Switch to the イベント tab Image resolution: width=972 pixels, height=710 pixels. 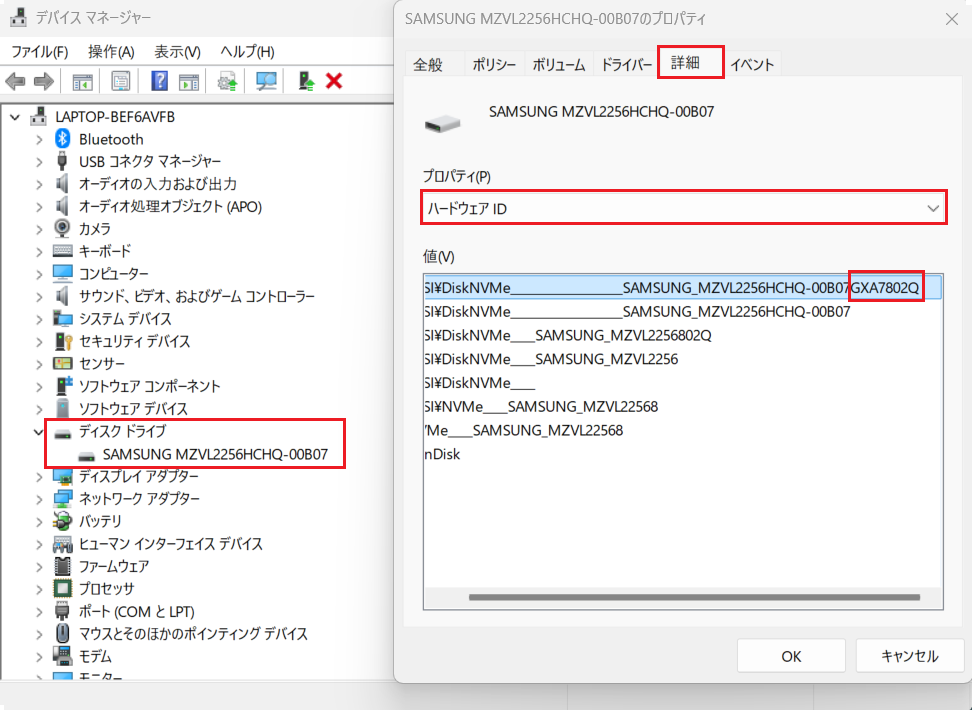(x=752, y=65)
